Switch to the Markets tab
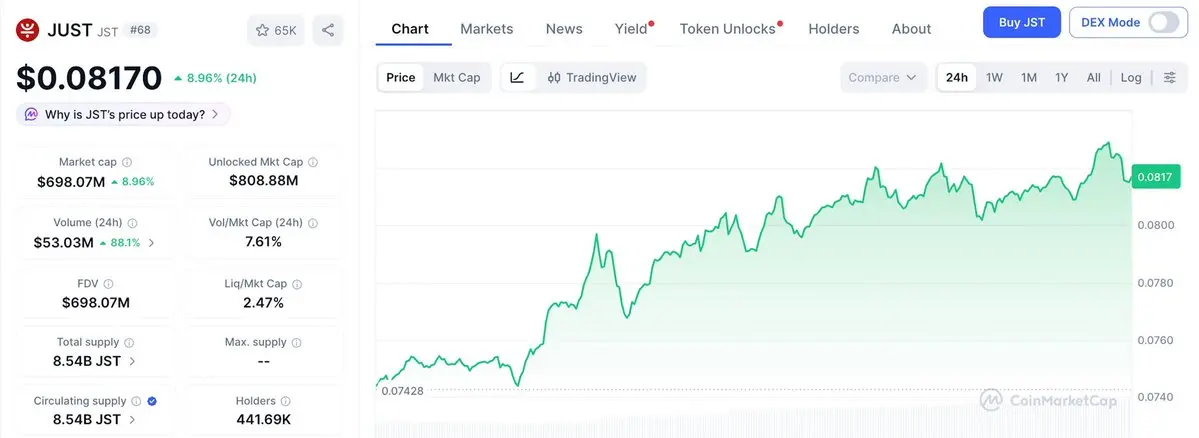 [486, 29]
